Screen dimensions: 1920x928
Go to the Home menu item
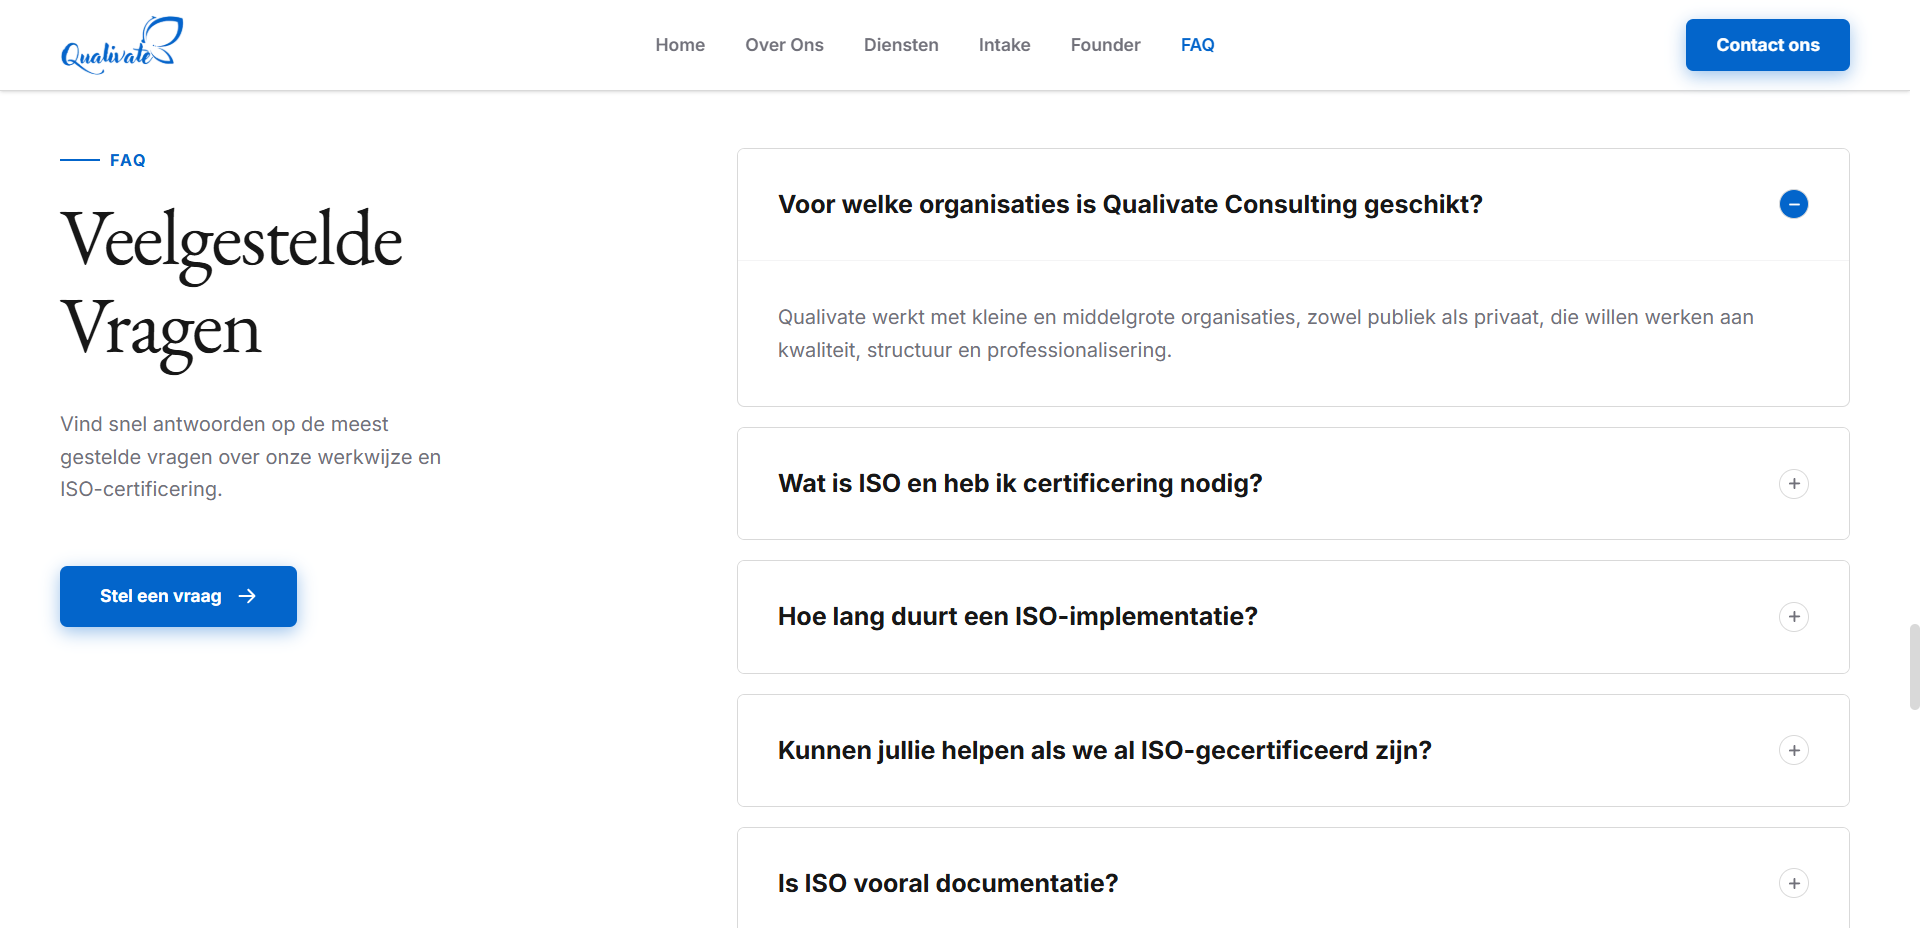680,45
